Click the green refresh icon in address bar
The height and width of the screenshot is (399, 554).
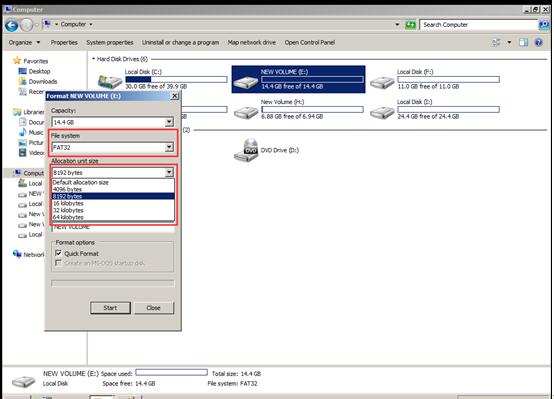point(410,25)
